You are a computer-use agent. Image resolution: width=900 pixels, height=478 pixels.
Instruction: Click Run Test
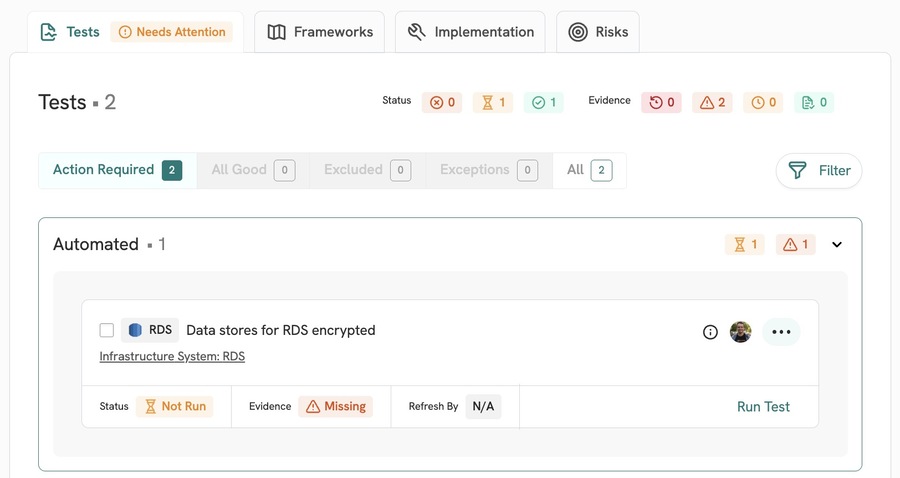pos(763,407)
